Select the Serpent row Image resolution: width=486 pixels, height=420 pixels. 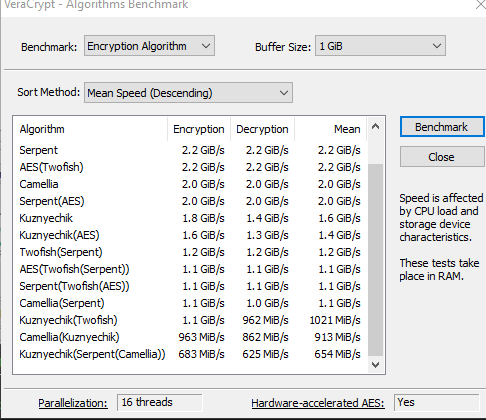(190, 150)
